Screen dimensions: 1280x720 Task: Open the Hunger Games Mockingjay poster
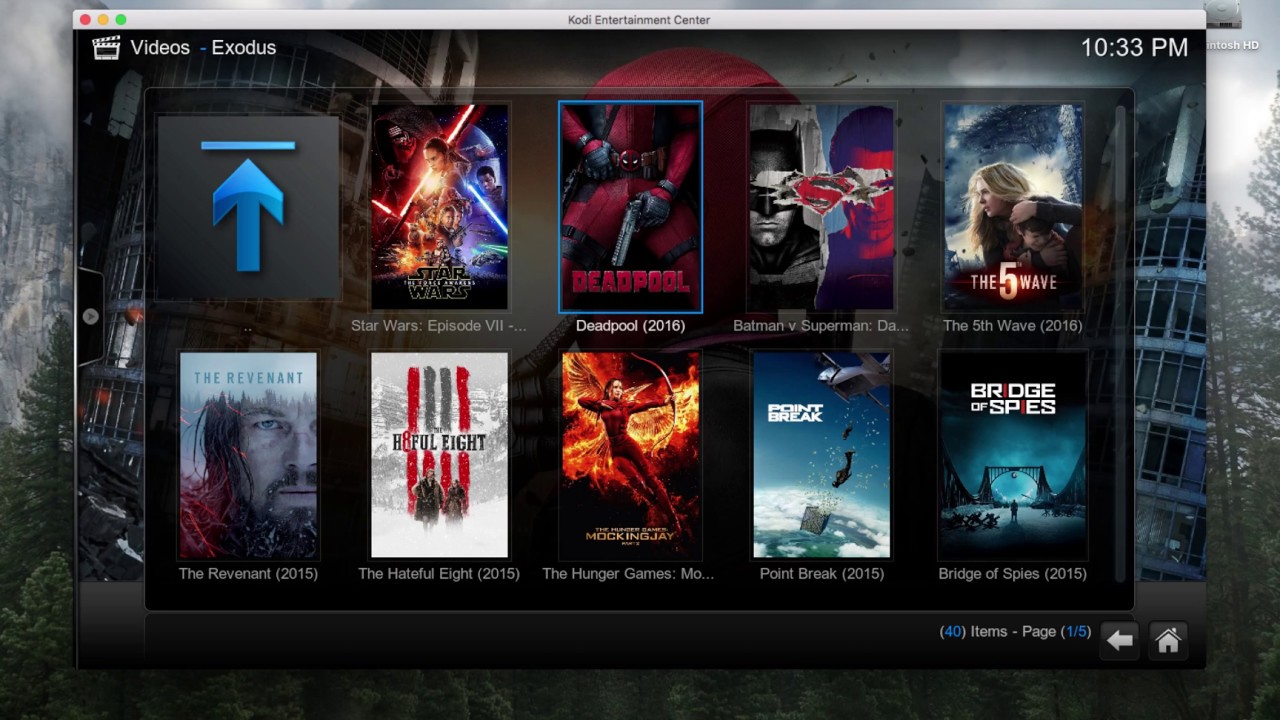click(x=630, y=455)
